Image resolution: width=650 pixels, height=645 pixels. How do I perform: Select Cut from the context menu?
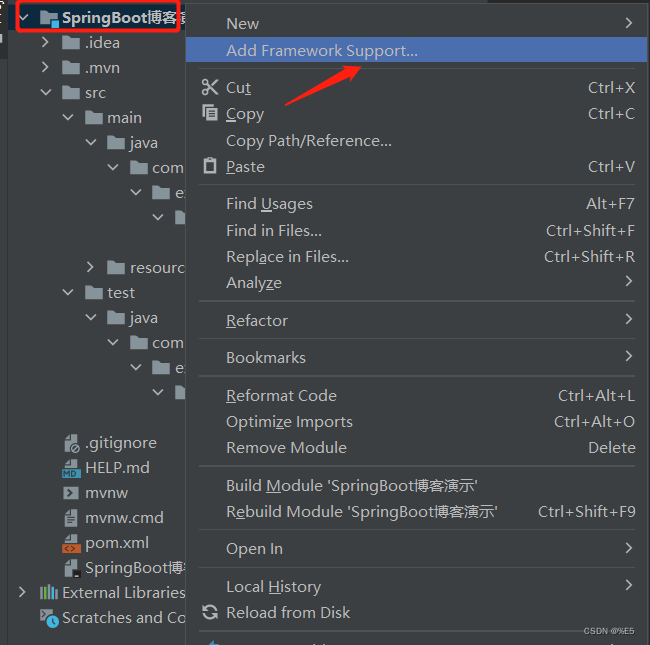tap(416, 87)
